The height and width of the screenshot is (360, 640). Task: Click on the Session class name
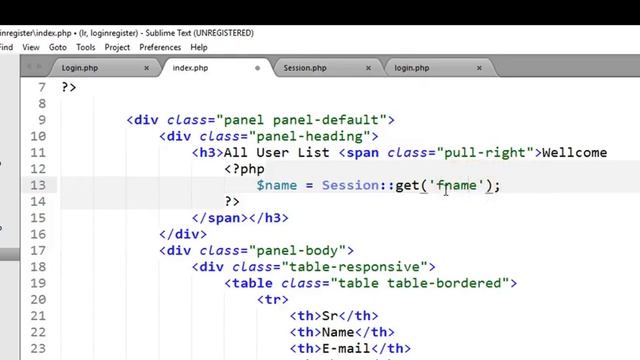(x=350, y=185)
